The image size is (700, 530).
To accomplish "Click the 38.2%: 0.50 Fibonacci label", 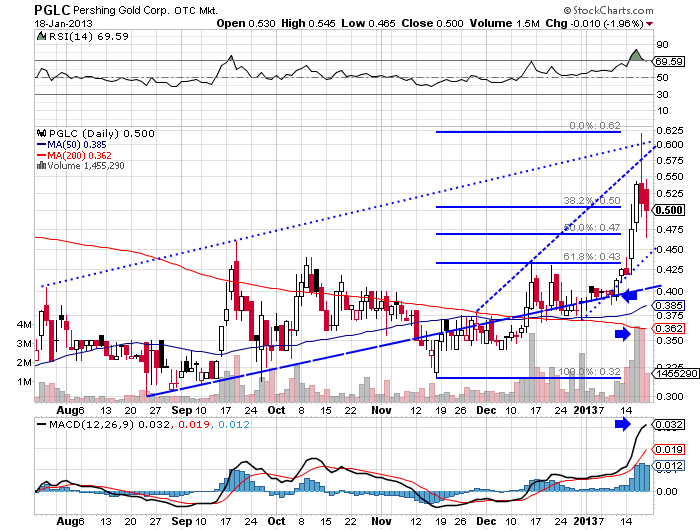I will point(592,200).
